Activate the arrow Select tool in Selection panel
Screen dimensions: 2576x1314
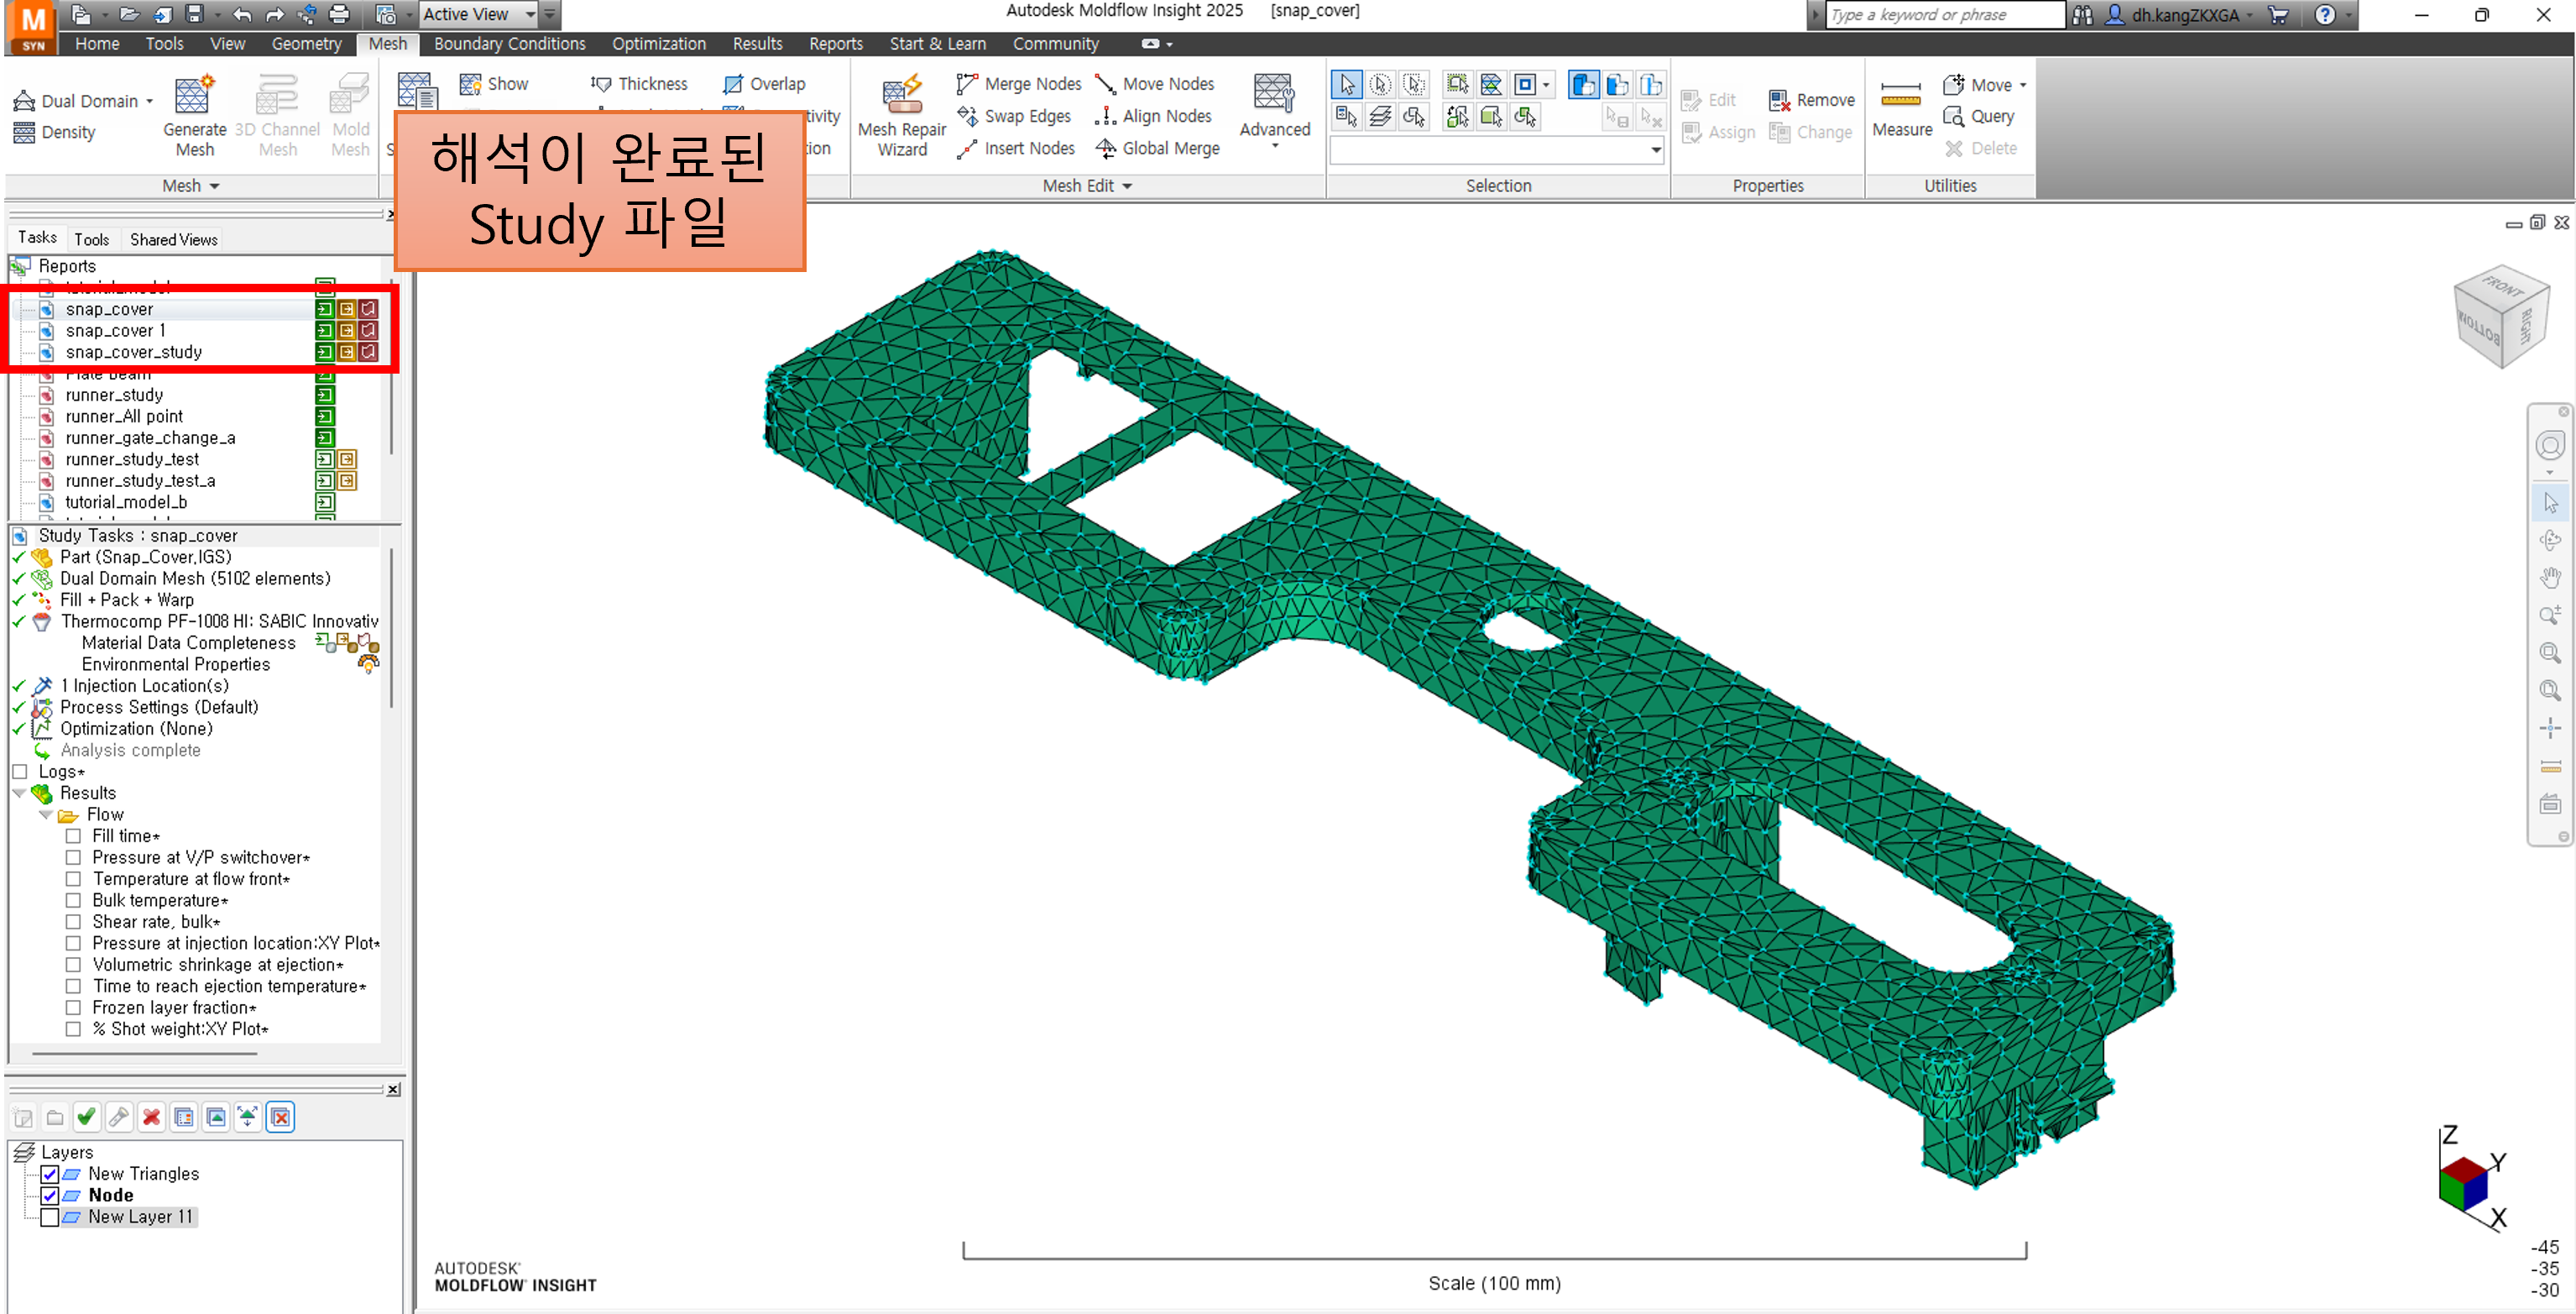pos(1346,84)
